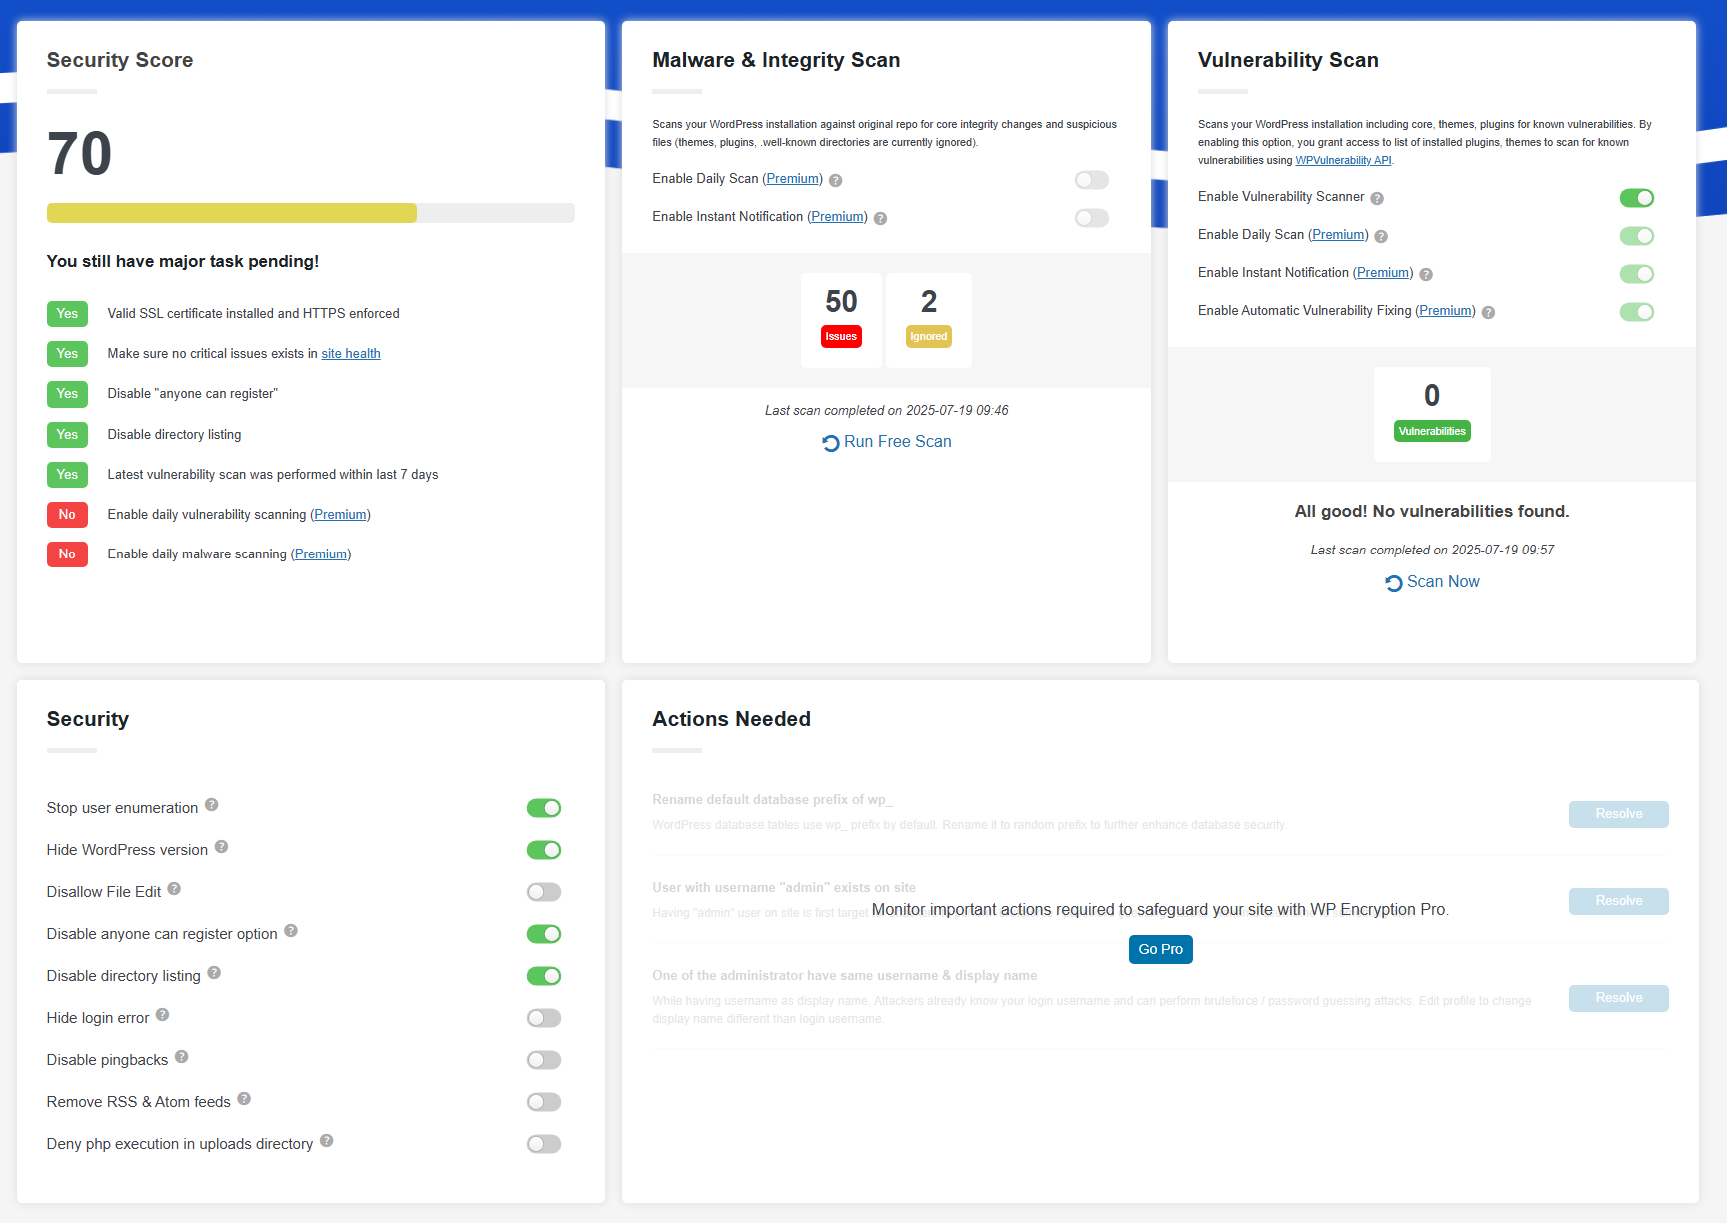The height and width of the screenshot is (1223, 1727).
Task: Open the site health link
Action: 351,354
